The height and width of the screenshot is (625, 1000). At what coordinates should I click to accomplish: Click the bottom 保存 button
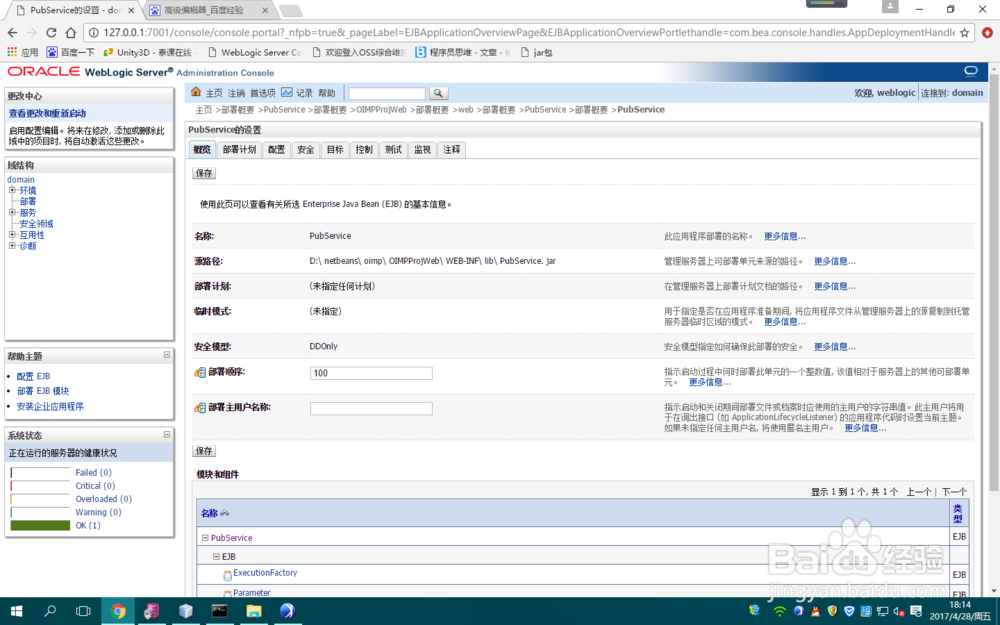[x=204, y=451]
